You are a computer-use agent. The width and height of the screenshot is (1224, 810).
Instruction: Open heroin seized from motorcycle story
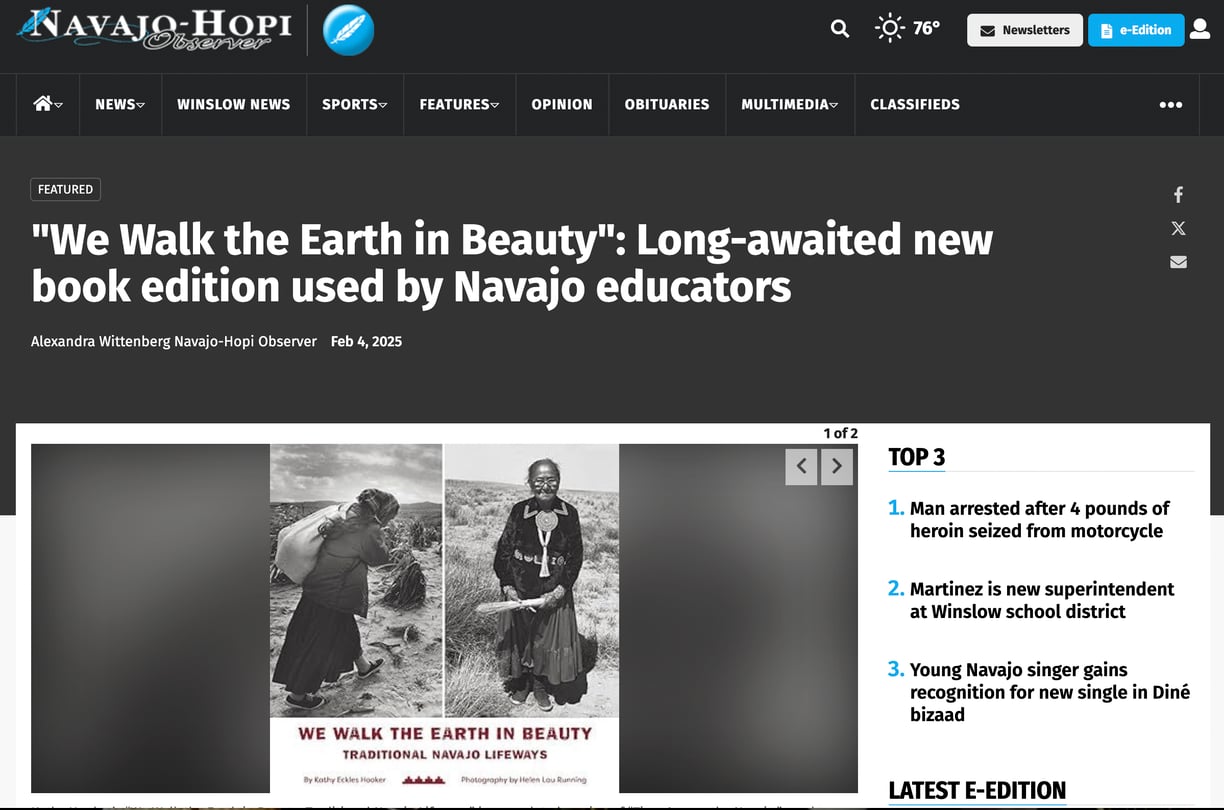coord(1039,519)
